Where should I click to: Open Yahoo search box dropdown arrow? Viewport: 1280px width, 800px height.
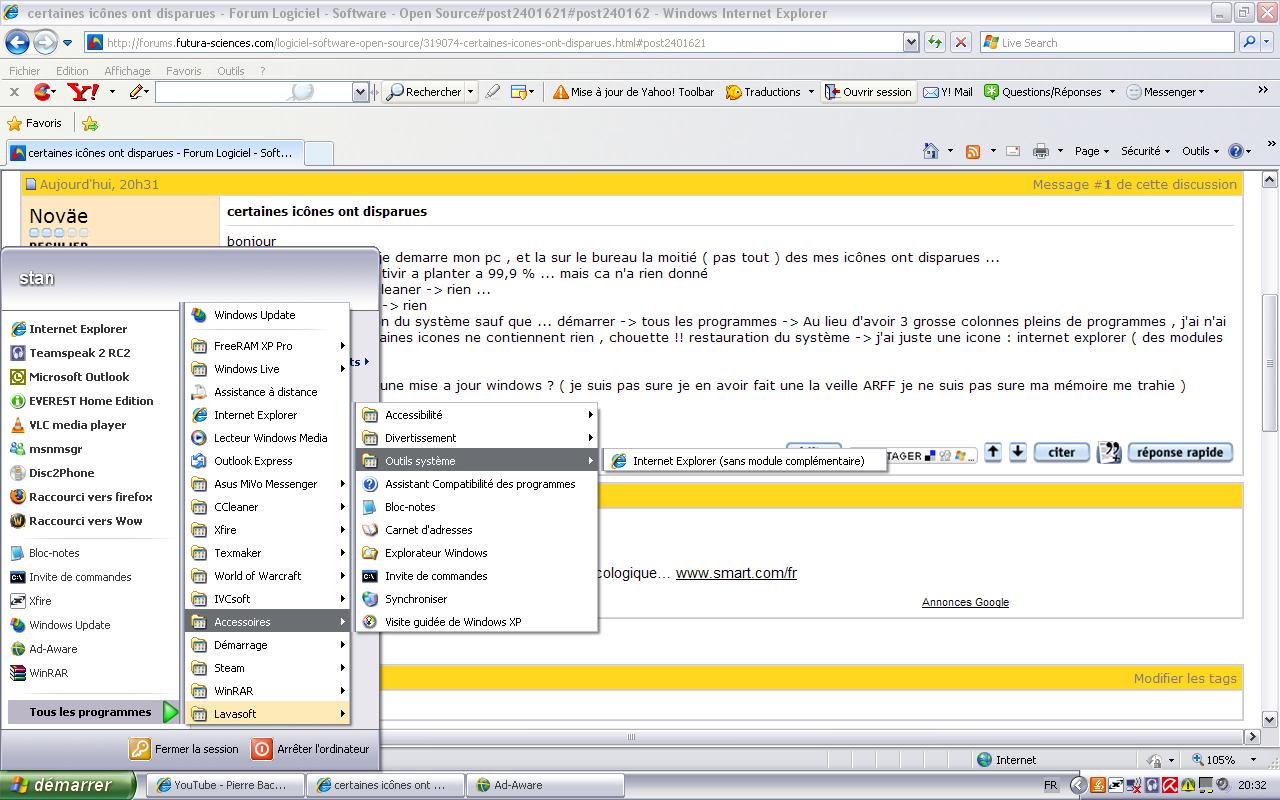pos(361,92)
